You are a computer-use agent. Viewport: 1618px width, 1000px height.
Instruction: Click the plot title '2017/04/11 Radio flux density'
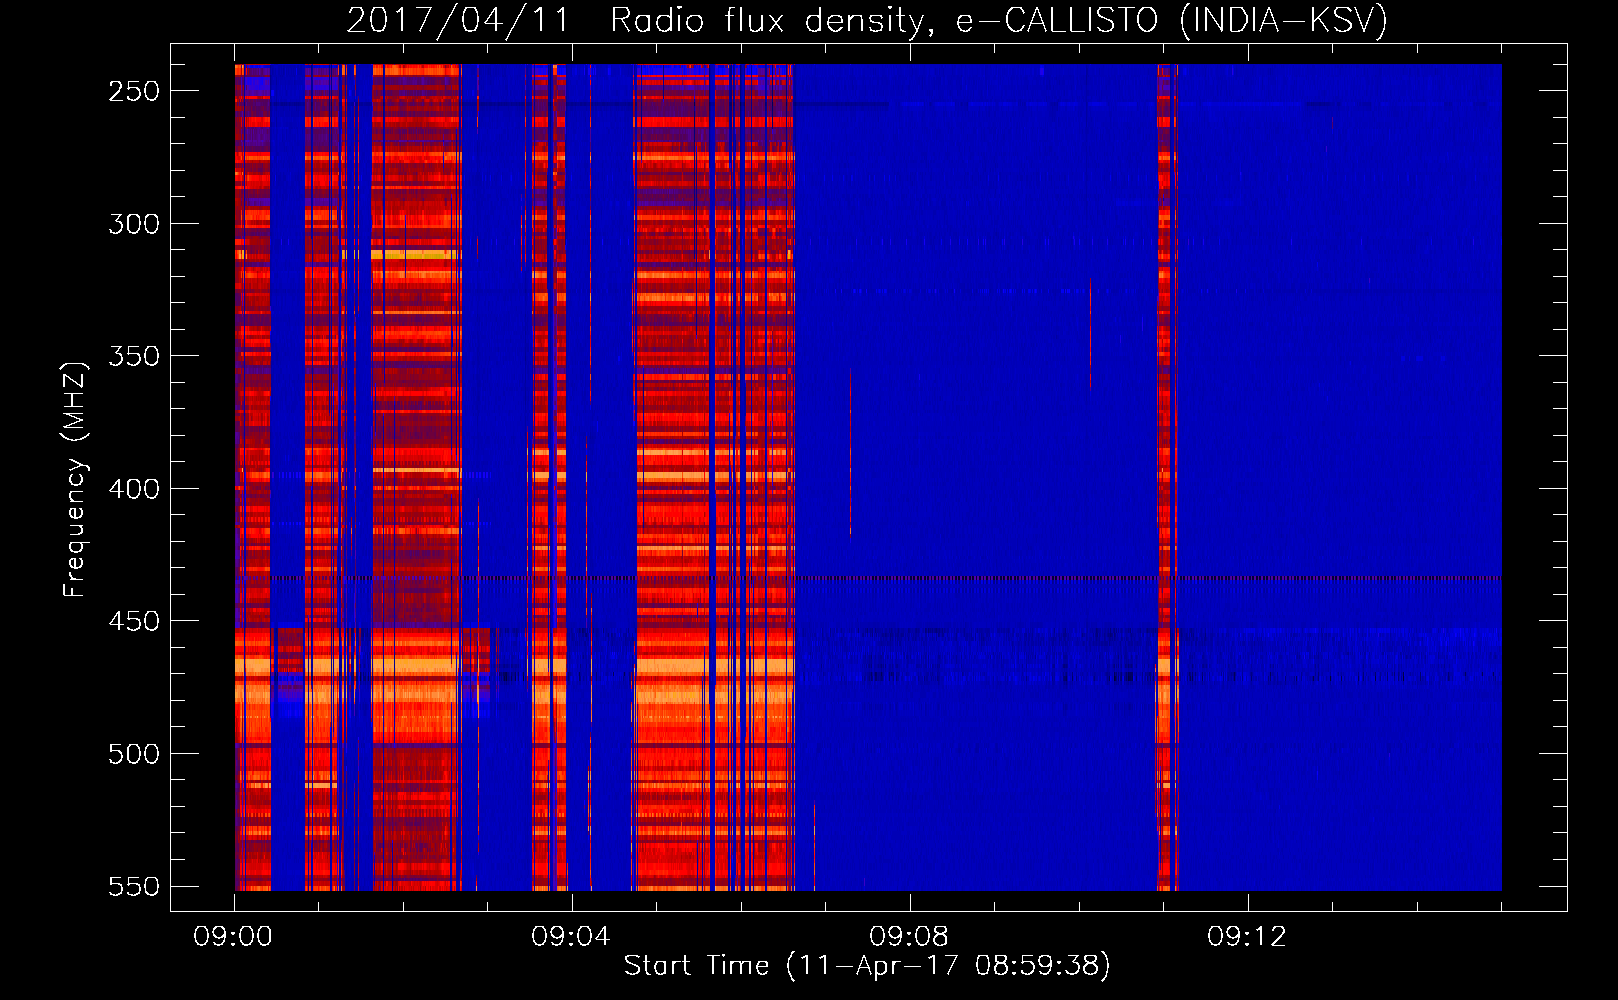[867, 20]
